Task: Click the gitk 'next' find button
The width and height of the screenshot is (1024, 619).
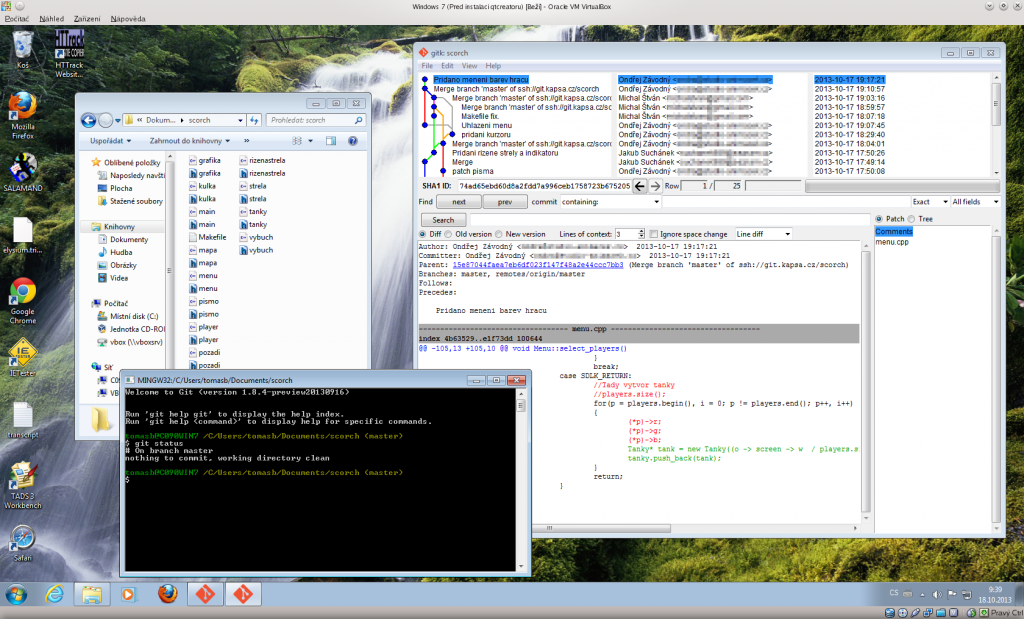Action: tap(458, 202)
